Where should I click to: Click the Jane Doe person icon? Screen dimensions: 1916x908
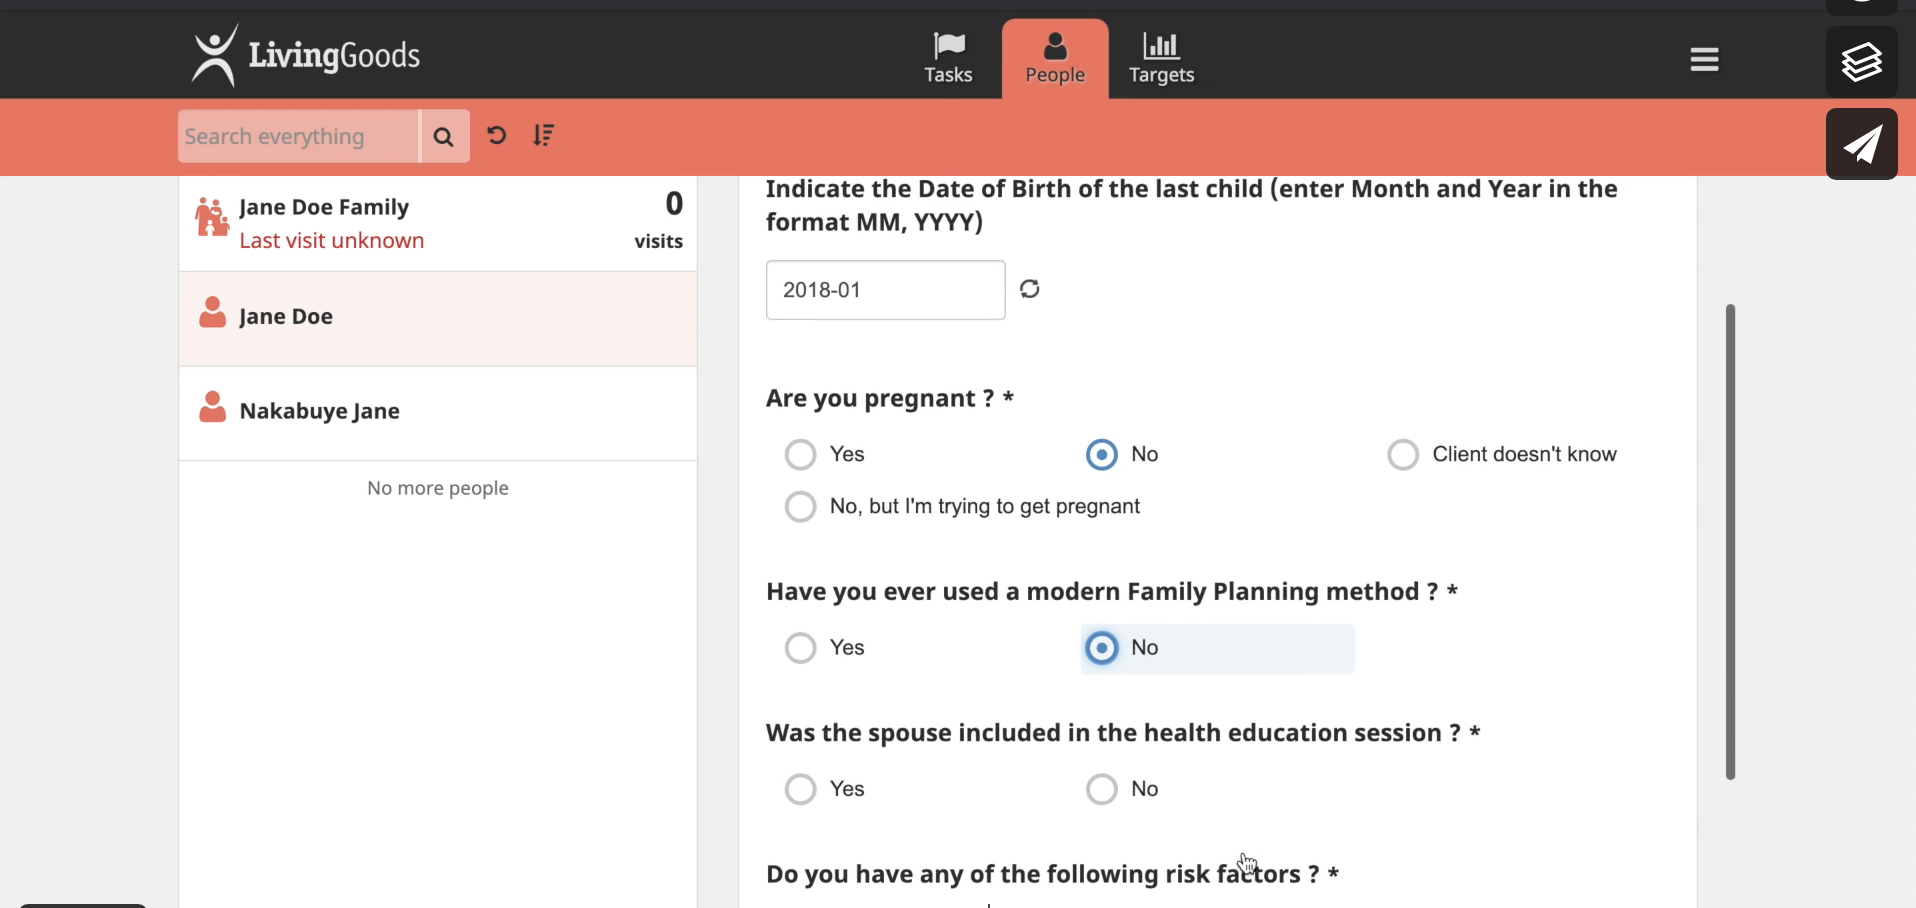click(212, 314)
